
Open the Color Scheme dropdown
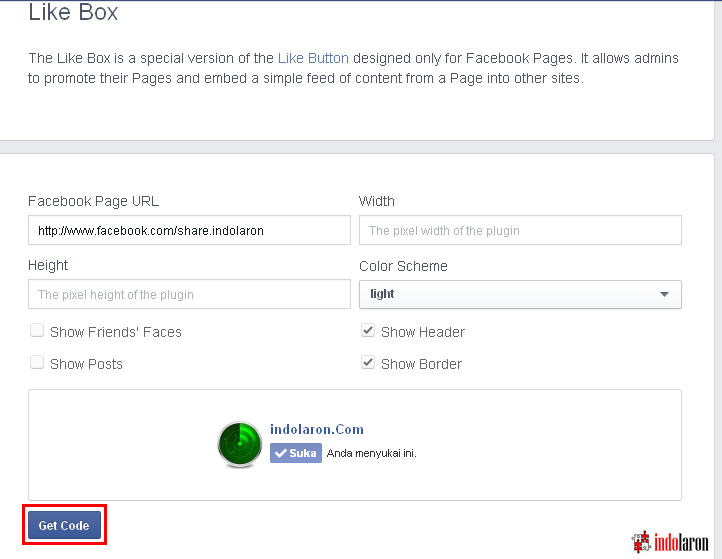(520, 294)
